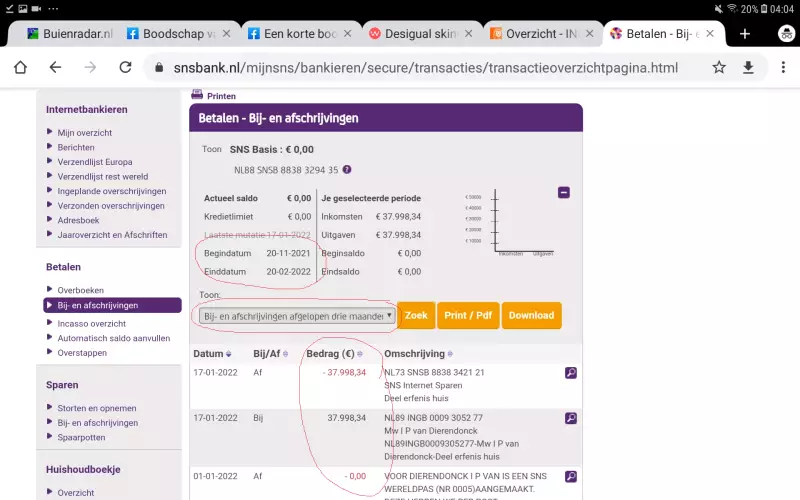The width and height of the screenshot is (800, 500).
Task: Click the lock icon in the address bar
Action: click(x=159, y=67)
